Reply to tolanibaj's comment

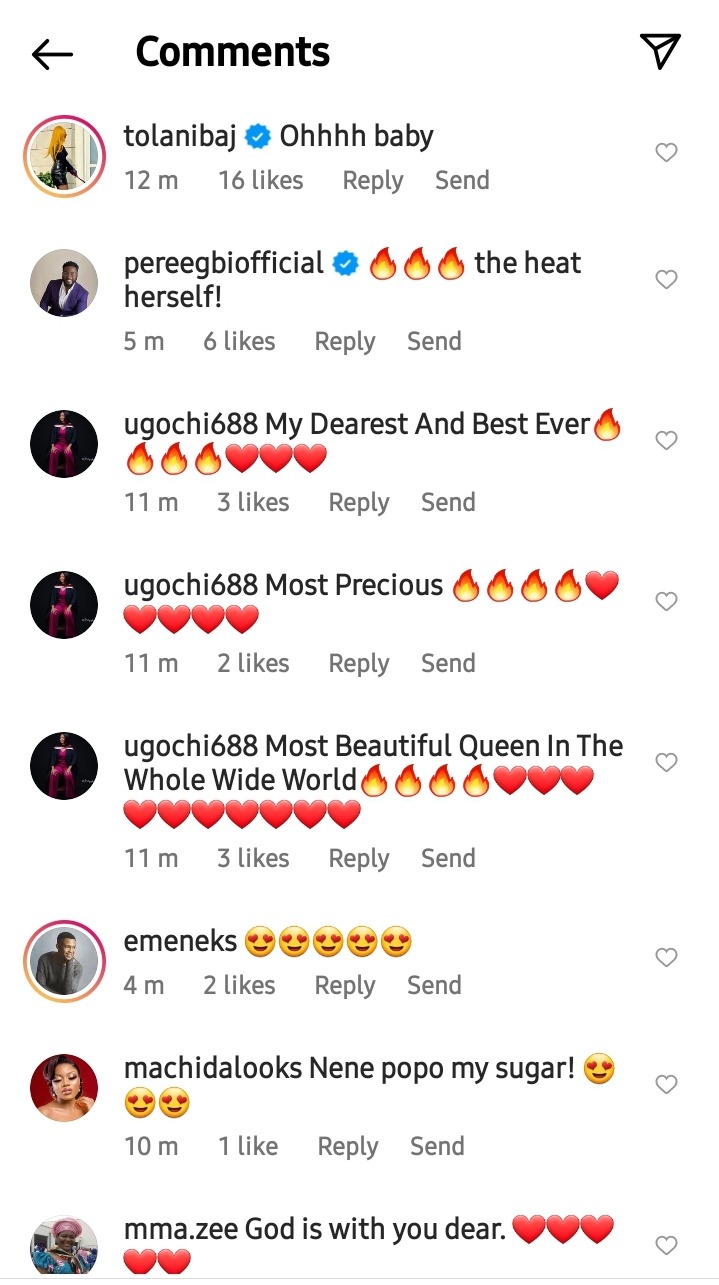[373, 181]
